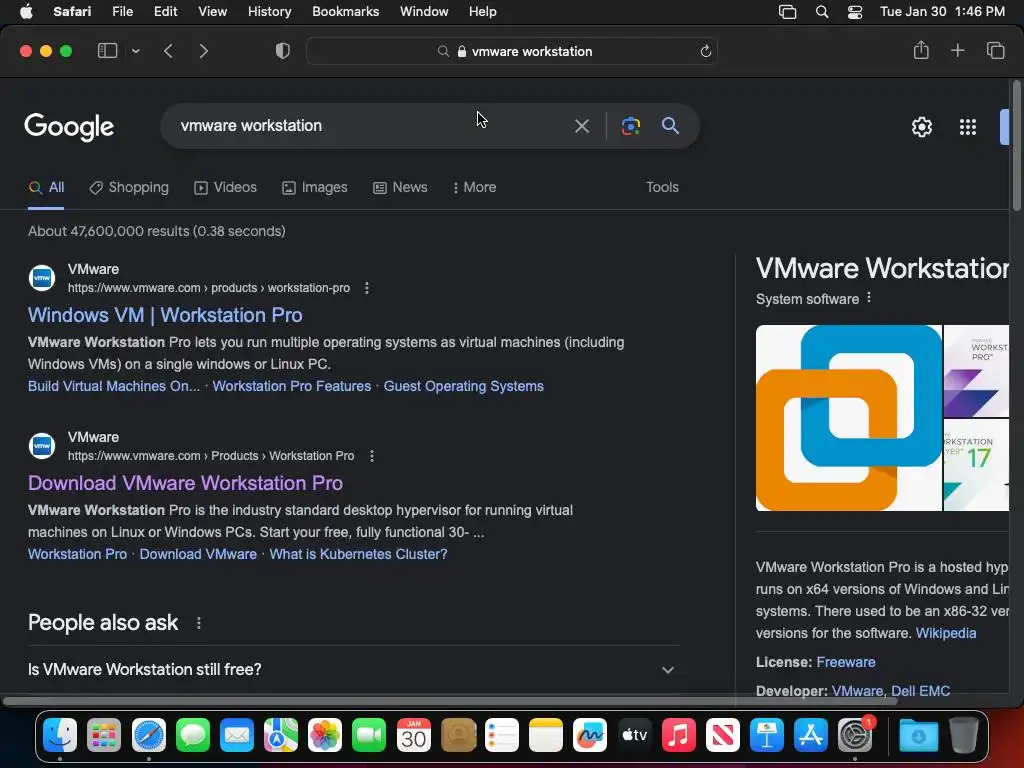This screenshot has height=768, width=1024.
Task: Open Freeform from the Dock
Action: pyautogui.click(x=590, y=735)
